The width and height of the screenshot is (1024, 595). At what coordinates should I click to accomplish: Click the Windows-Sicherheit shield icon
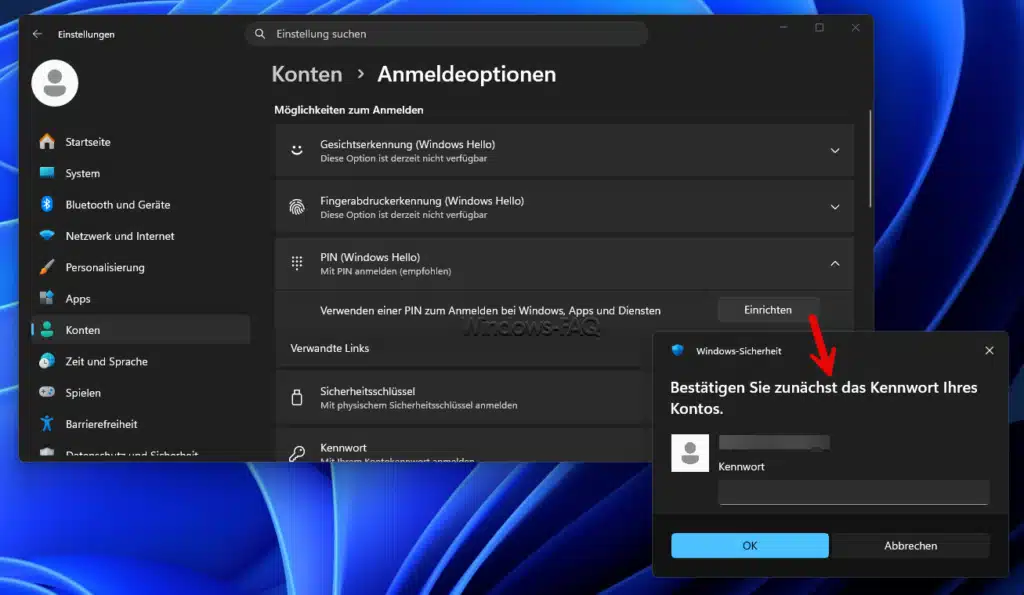[x=678, y=350]
